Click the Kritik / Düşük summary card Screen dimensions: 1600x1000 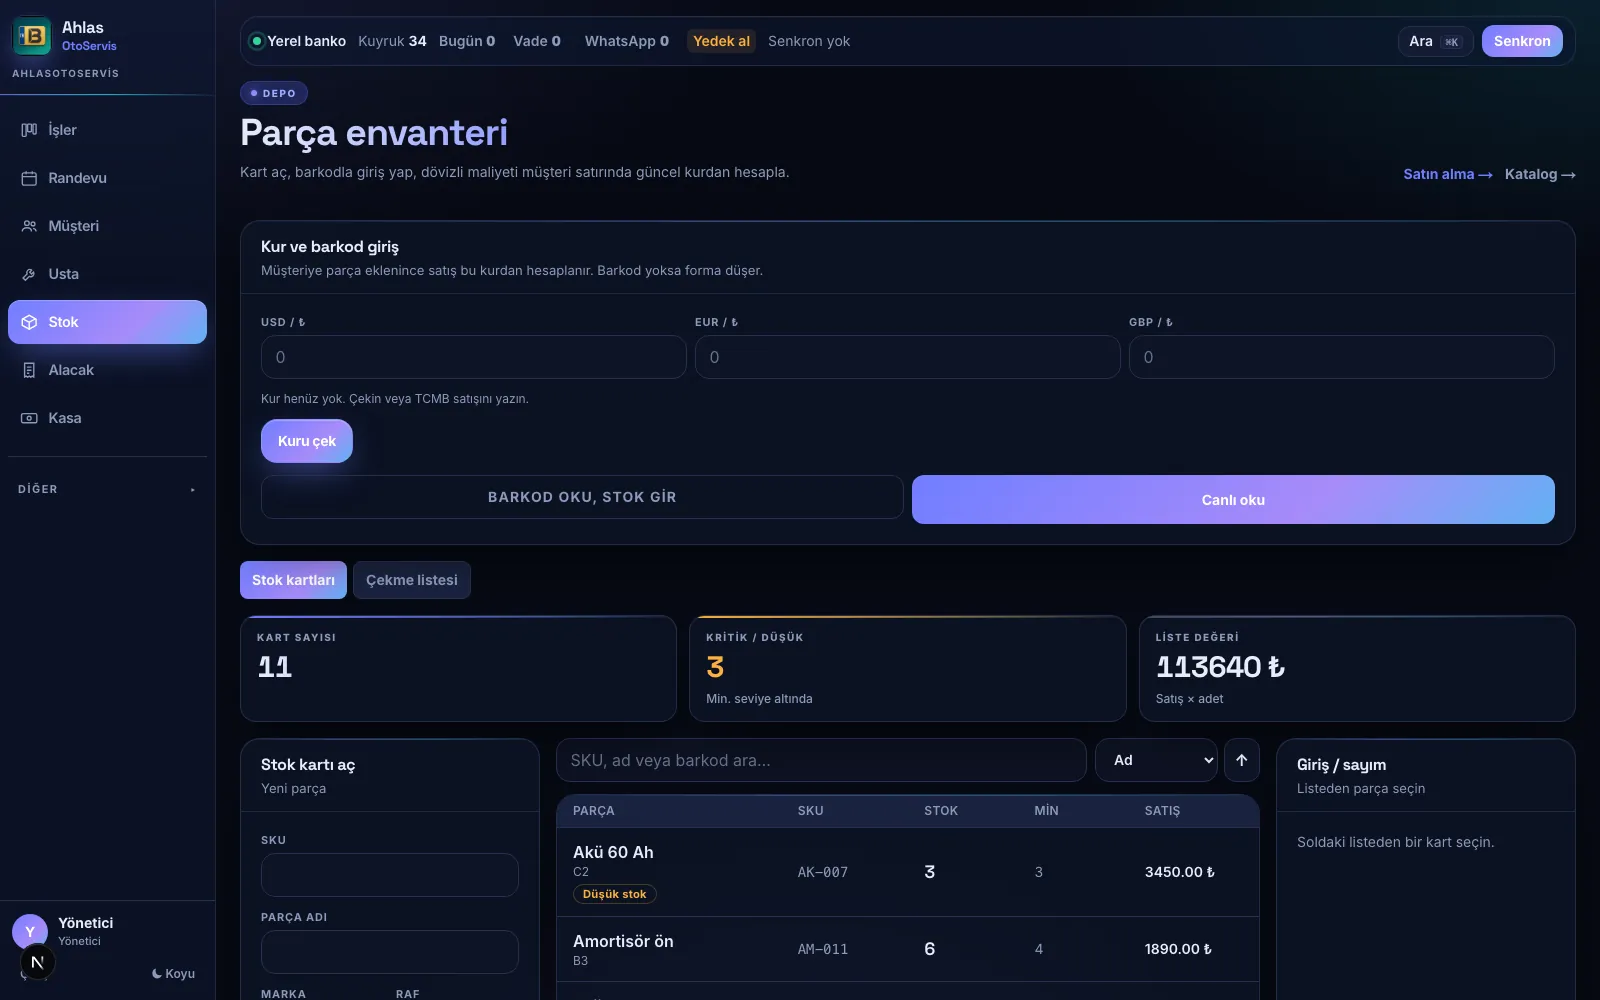point(908,668)
